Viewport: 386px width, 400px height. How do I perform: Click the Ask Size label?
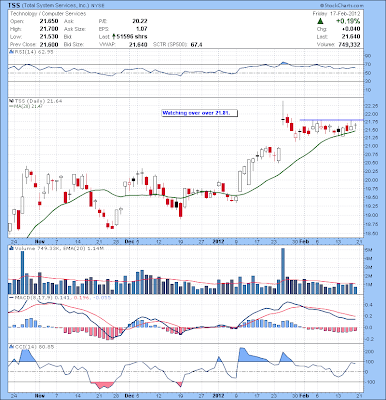tap(75, 29)
